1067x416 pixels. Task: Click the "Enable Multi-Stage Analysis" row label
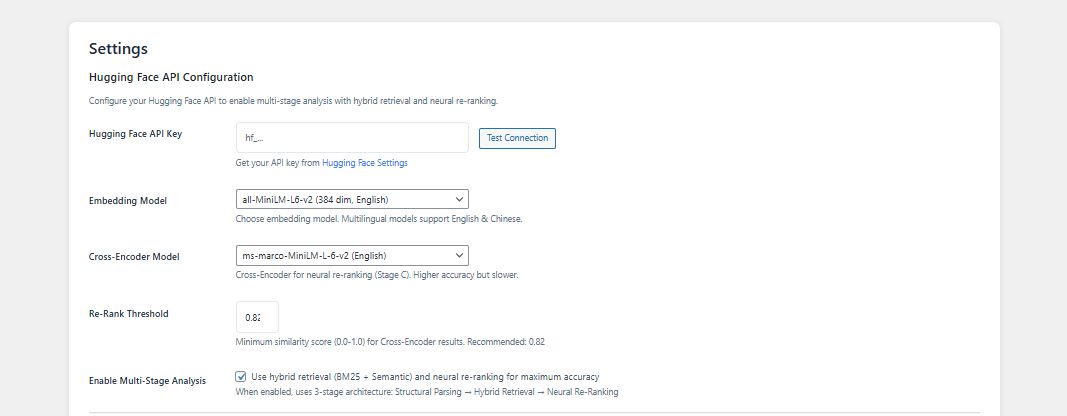coord(147,381)
